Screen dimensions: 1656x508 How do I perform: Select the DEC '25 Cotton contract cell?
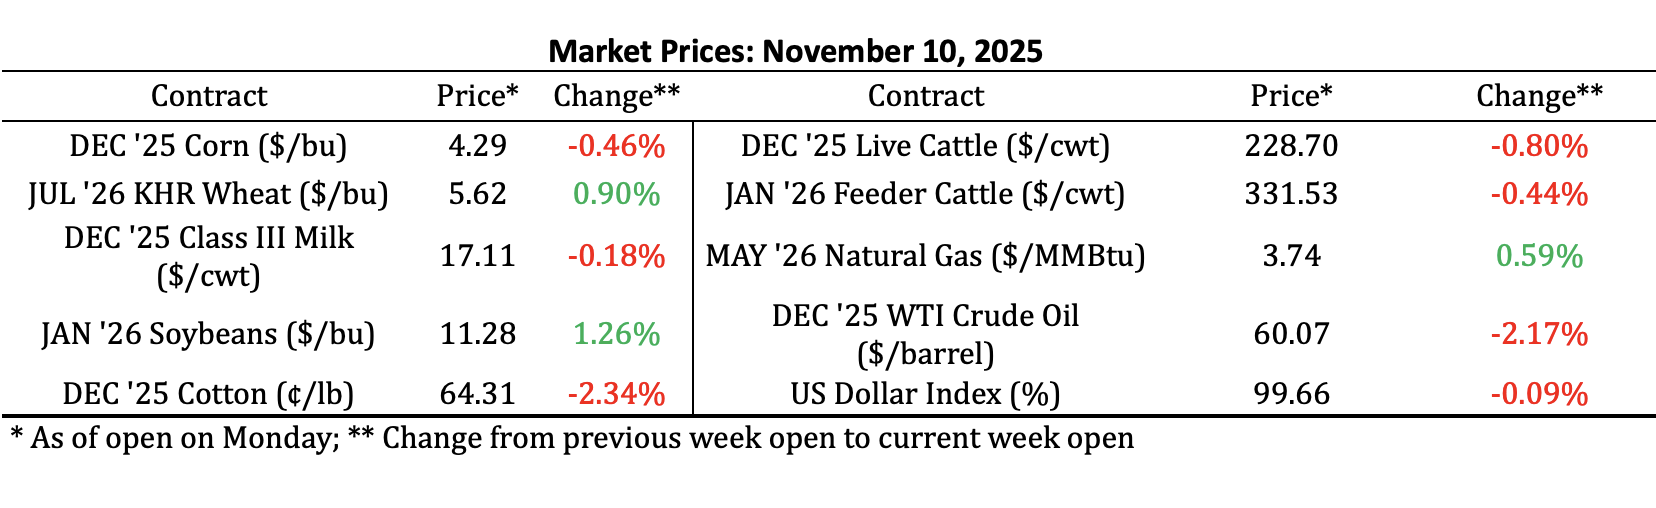click(x=208, y=393)
